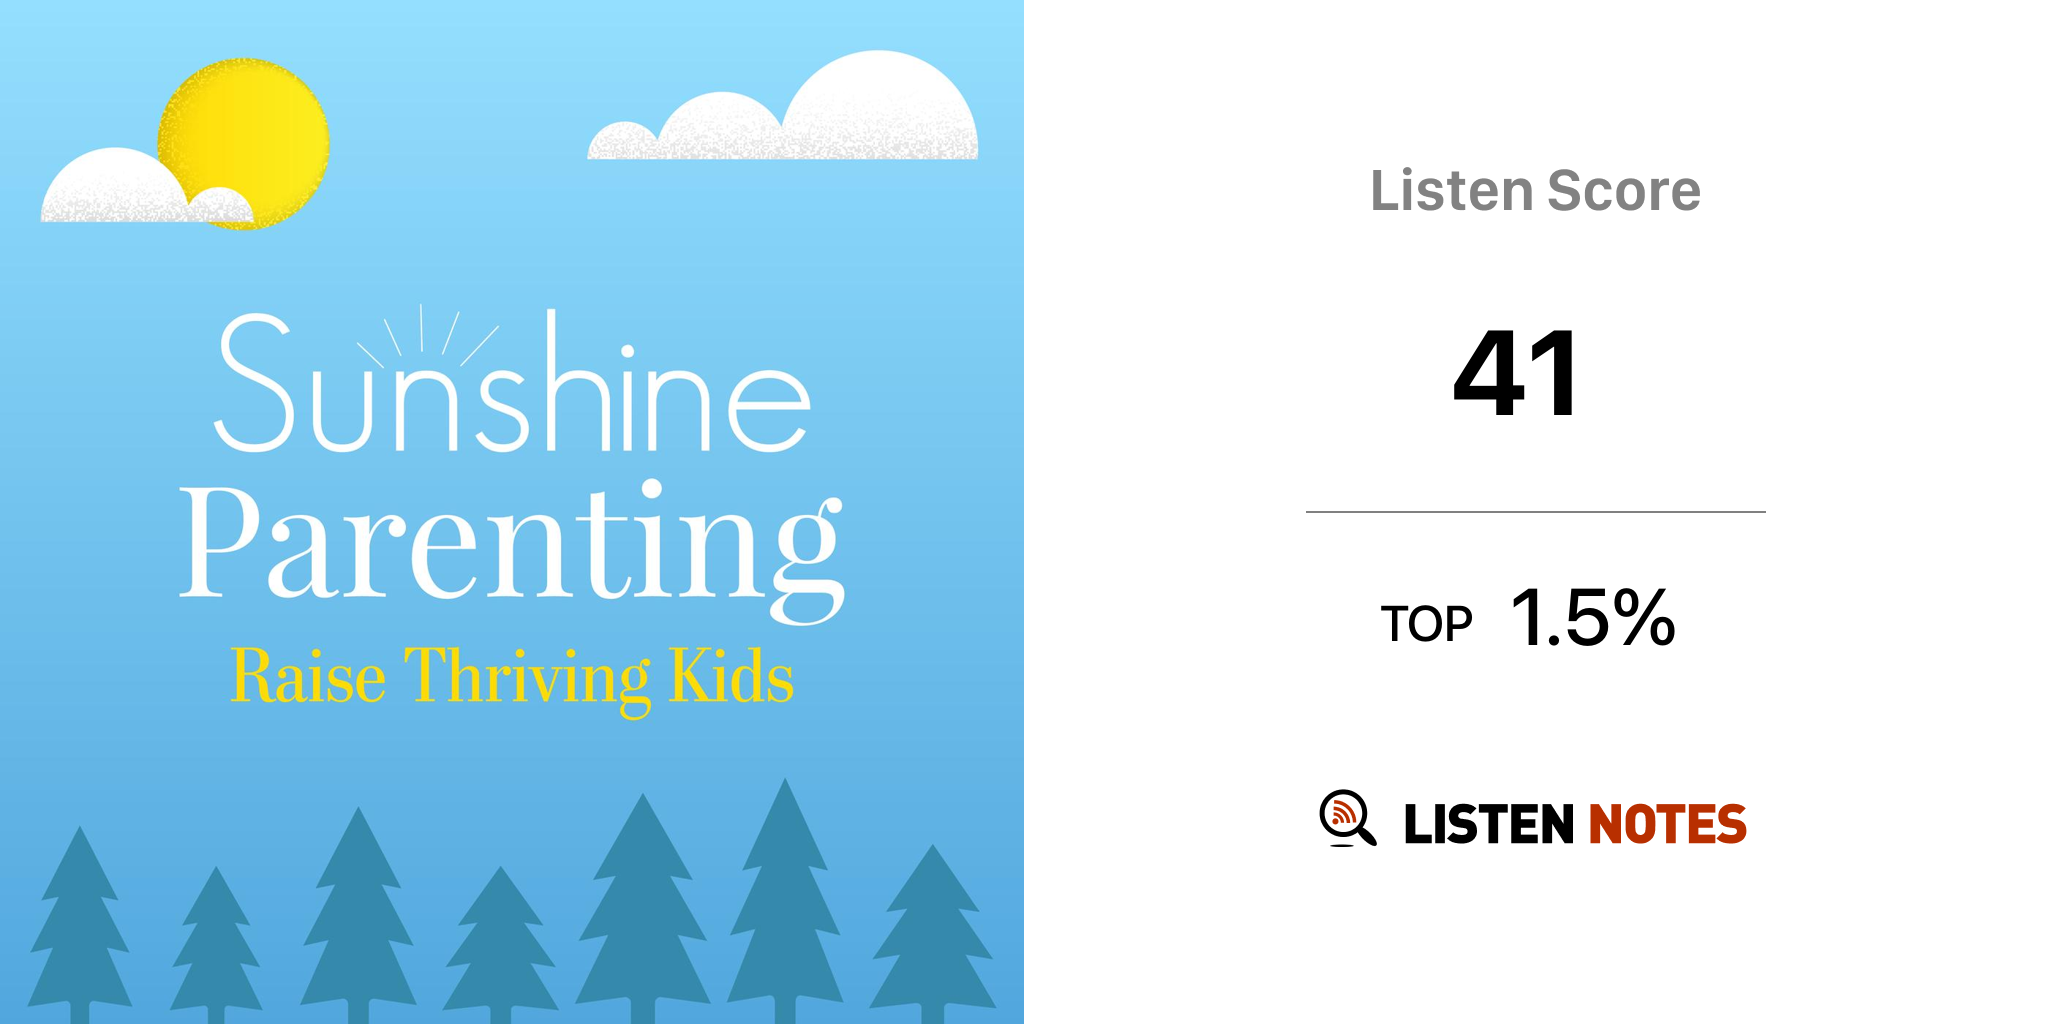
Task: Click the black "LISTEN" logo word
Action: 1489,825
